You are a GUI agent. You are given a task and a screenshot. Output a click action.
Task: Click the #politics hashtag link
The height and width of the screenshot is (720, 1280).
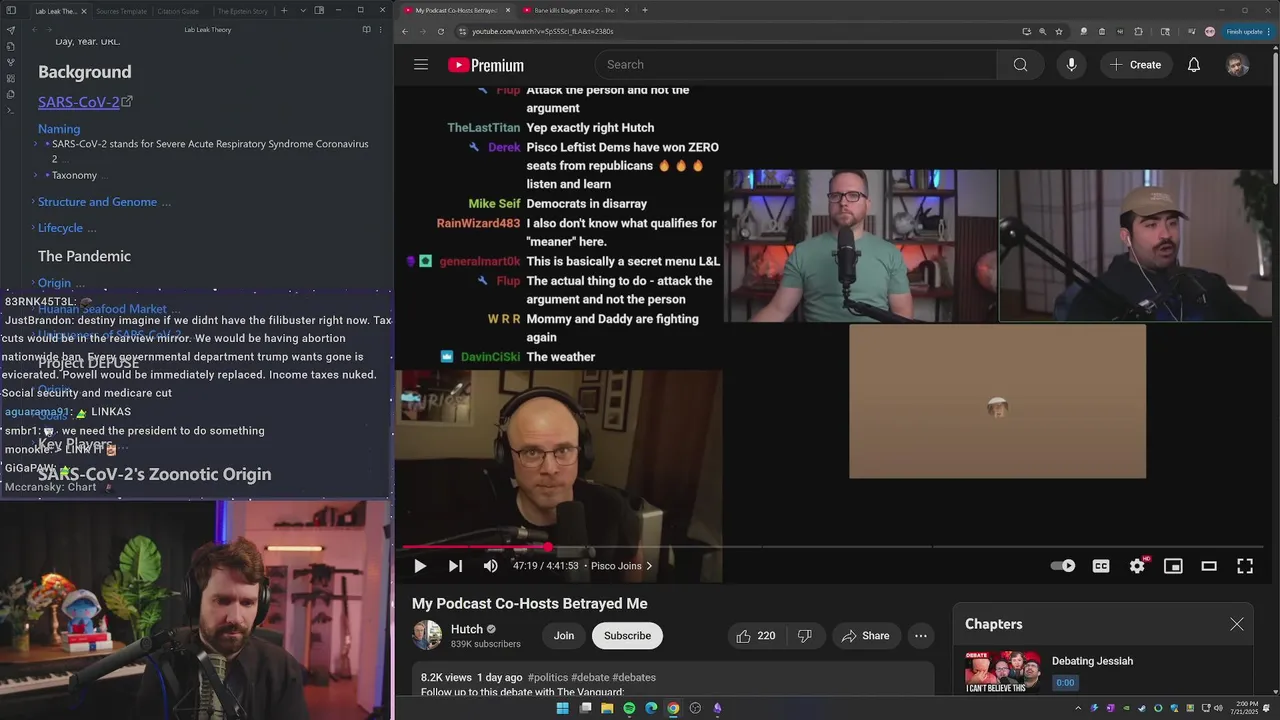coord(547,678)
